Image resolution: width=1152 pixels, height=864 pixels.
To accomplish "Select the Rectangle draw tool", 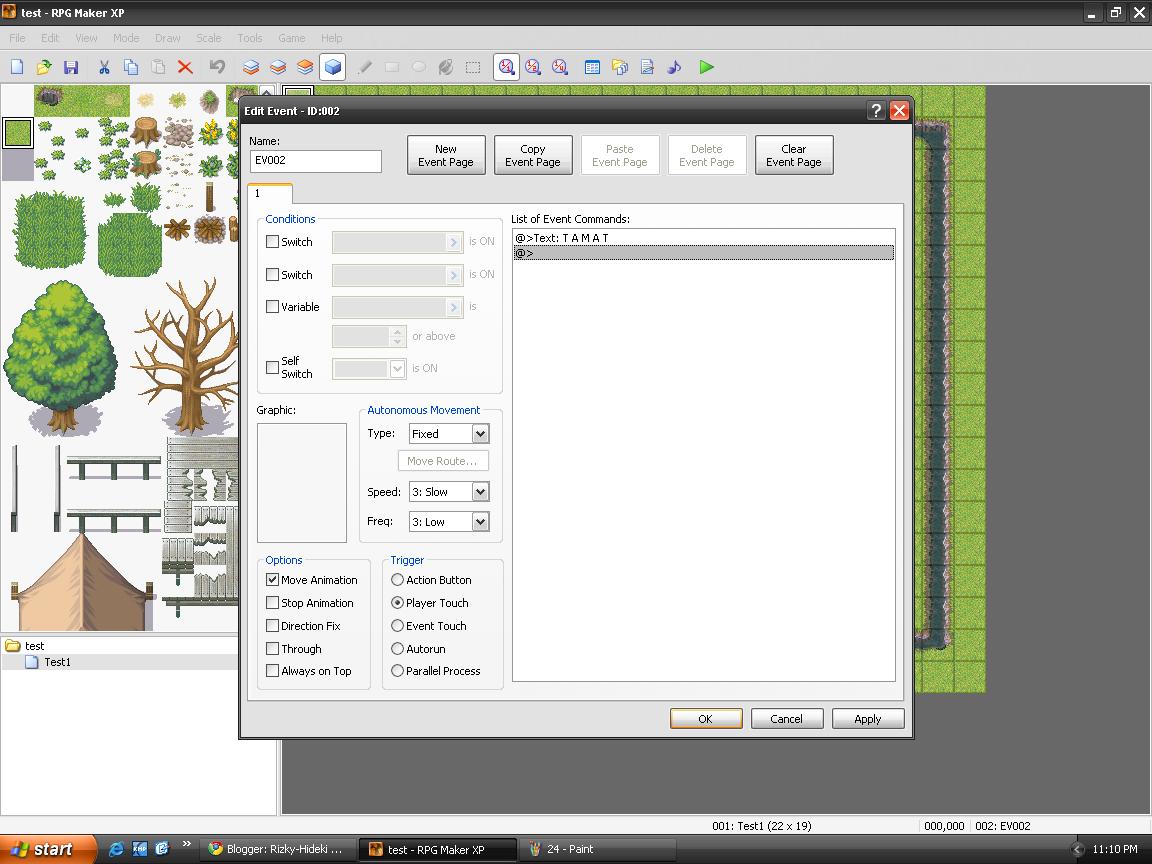I will pos(392,68).
